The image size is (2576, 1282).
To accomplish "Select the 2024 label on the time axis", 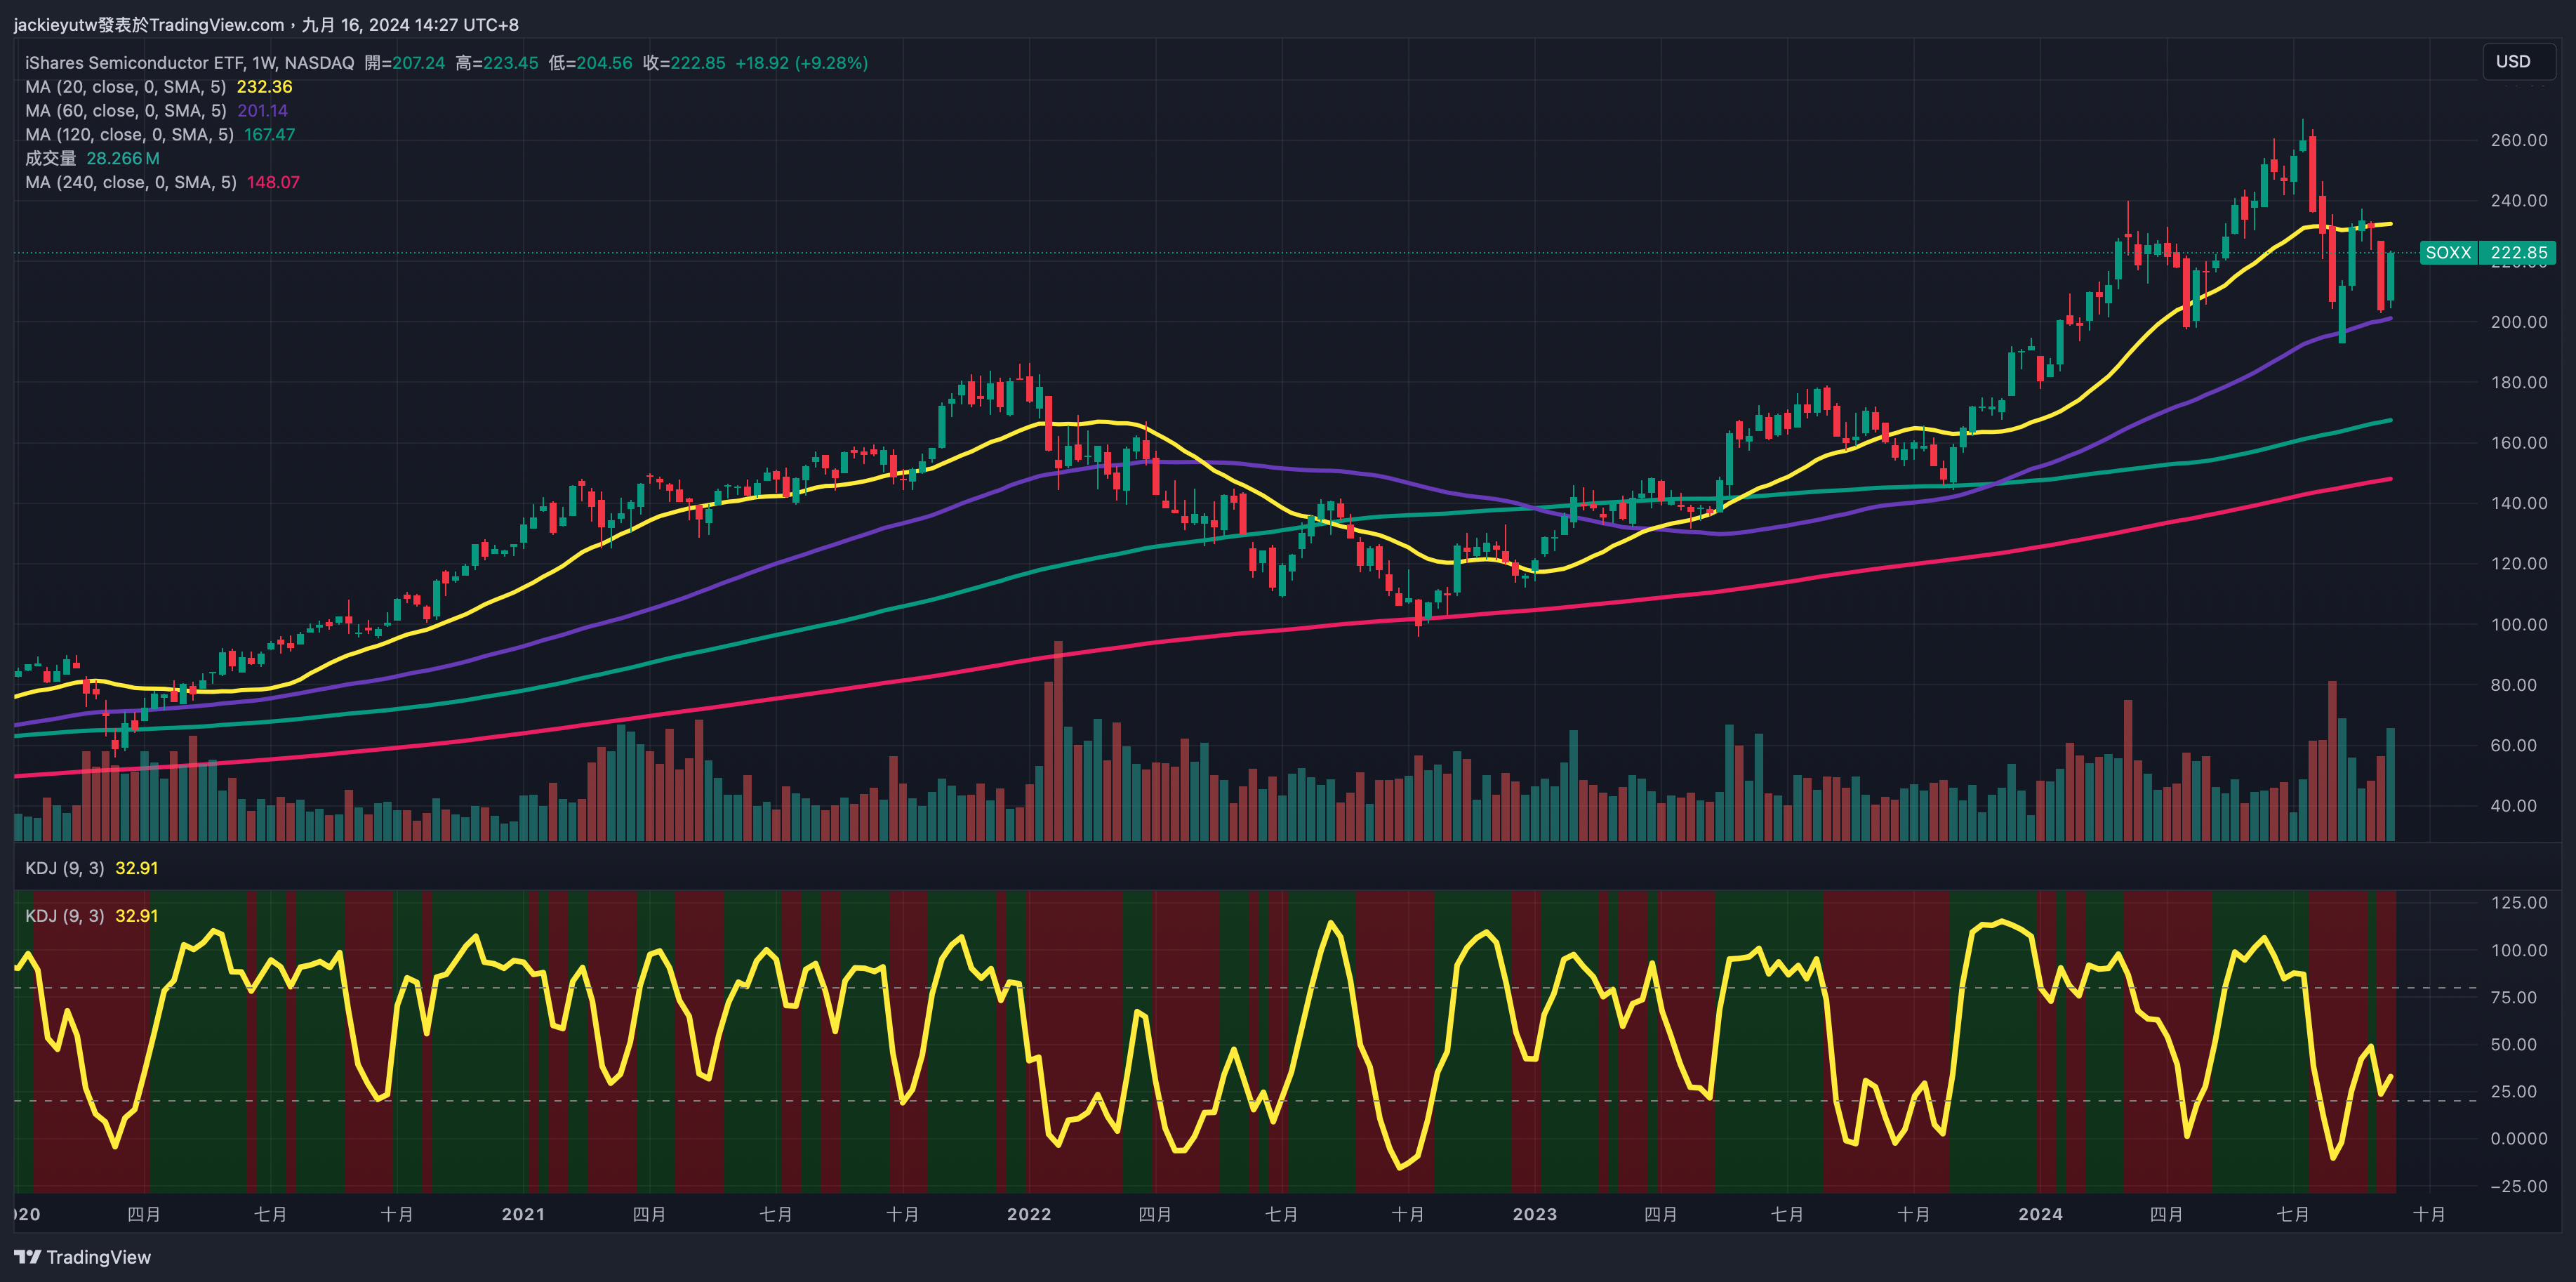I will tap(2040, 1214).
